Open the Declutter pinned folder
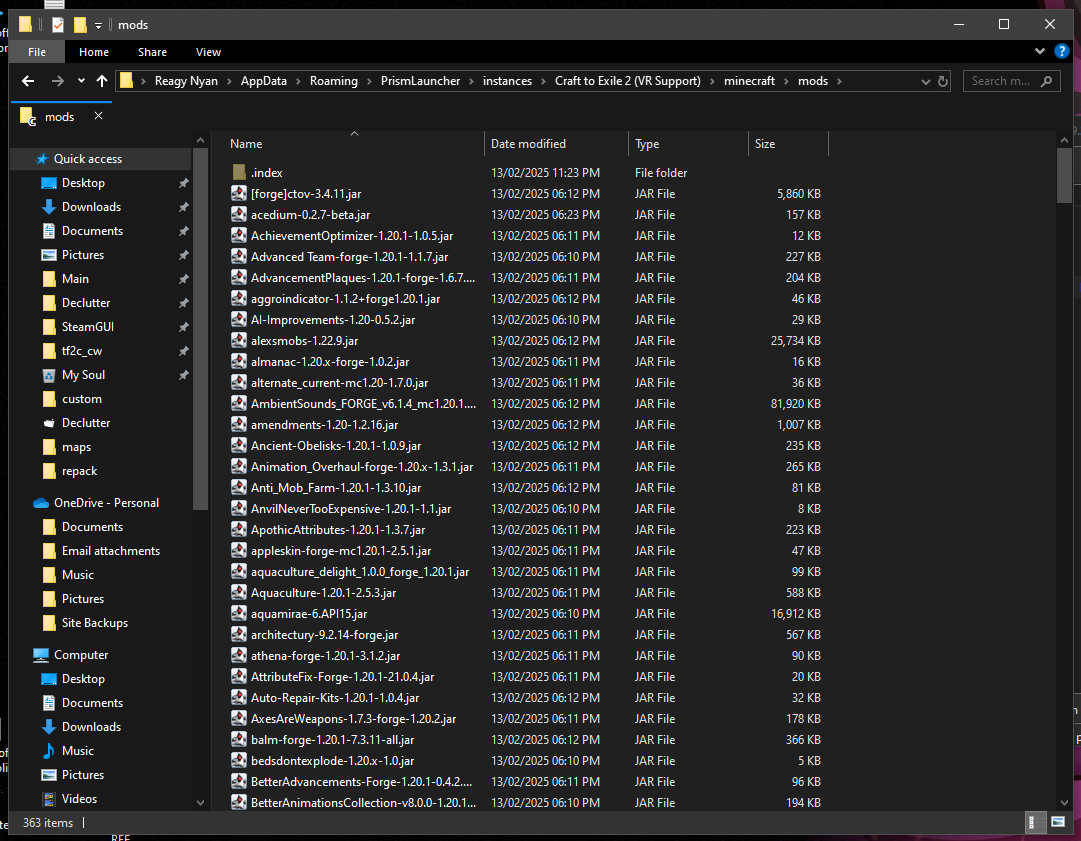1081x841 pixels. click(86, 303)
